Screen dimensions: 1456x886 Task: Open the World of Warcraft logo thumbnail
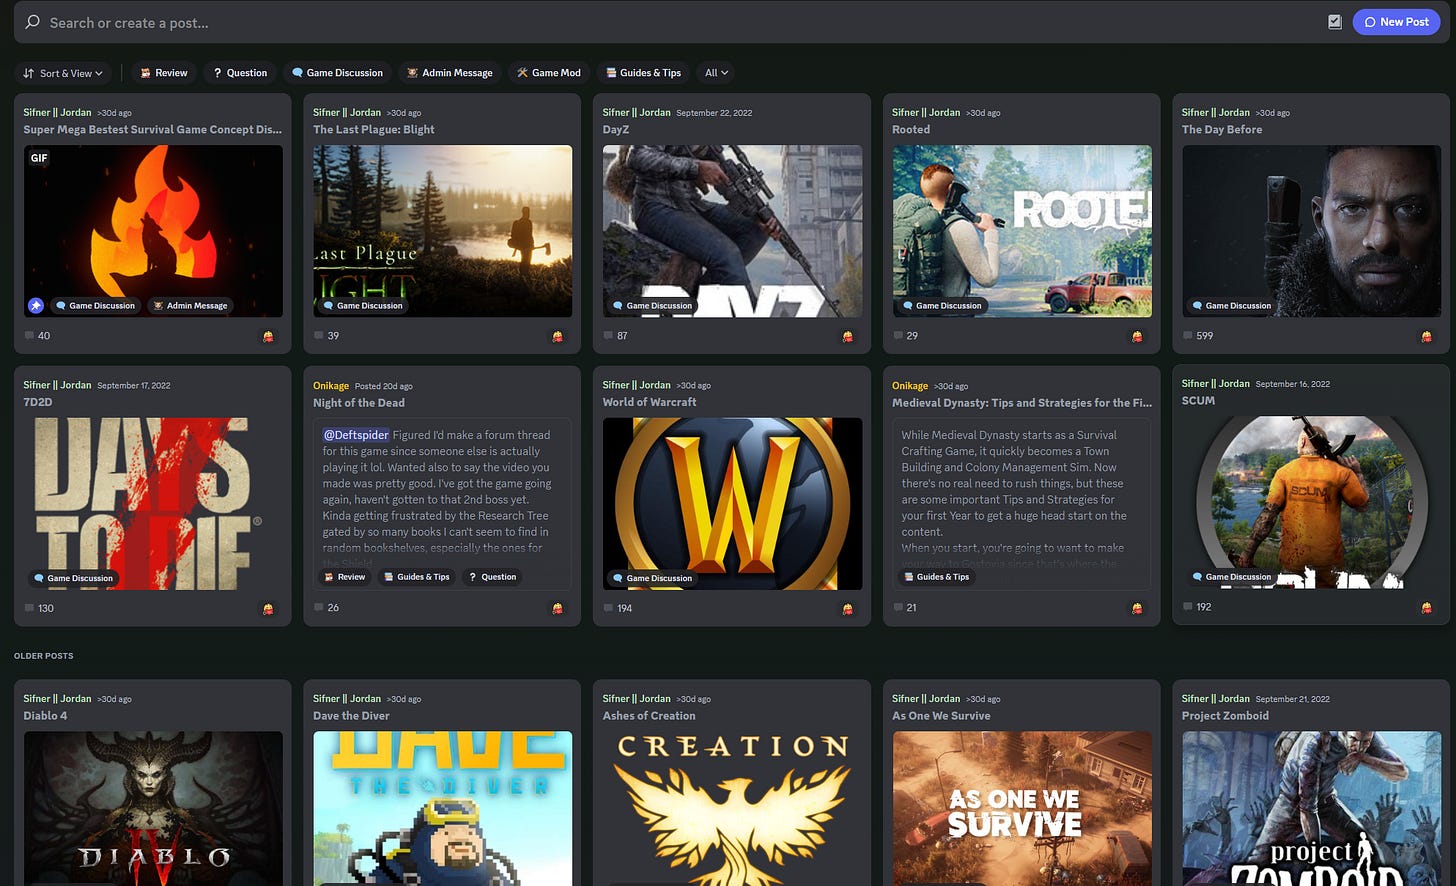732,503
